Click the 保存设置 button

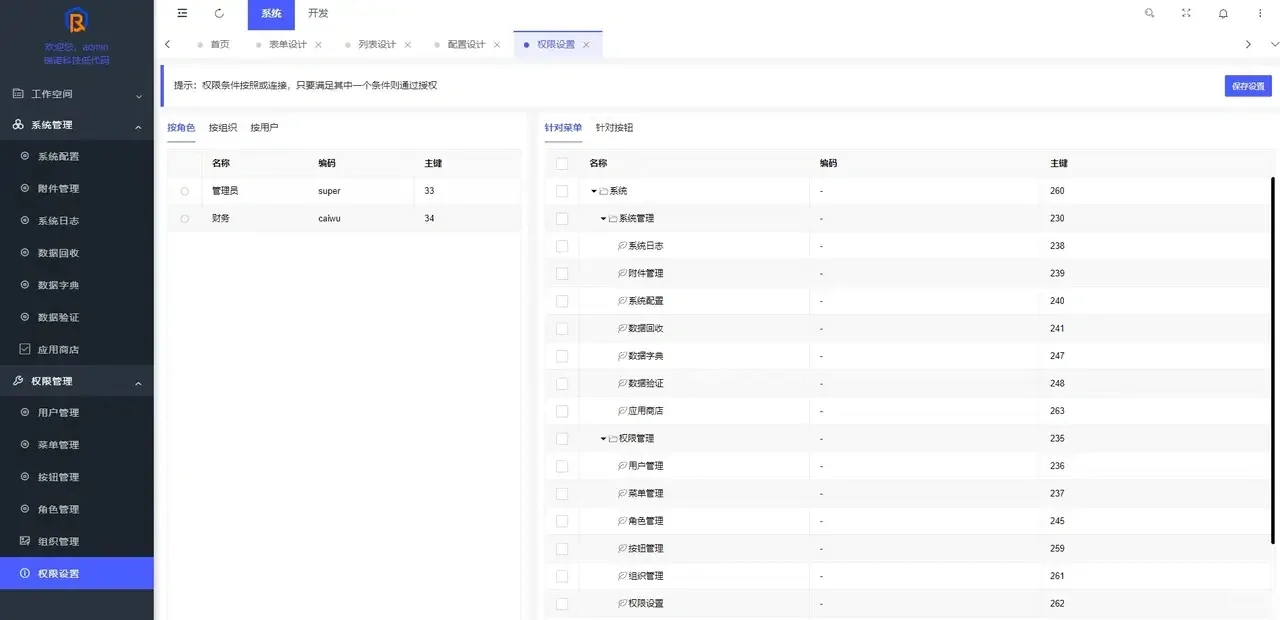pyautogui.click(x=1246, y=86)
